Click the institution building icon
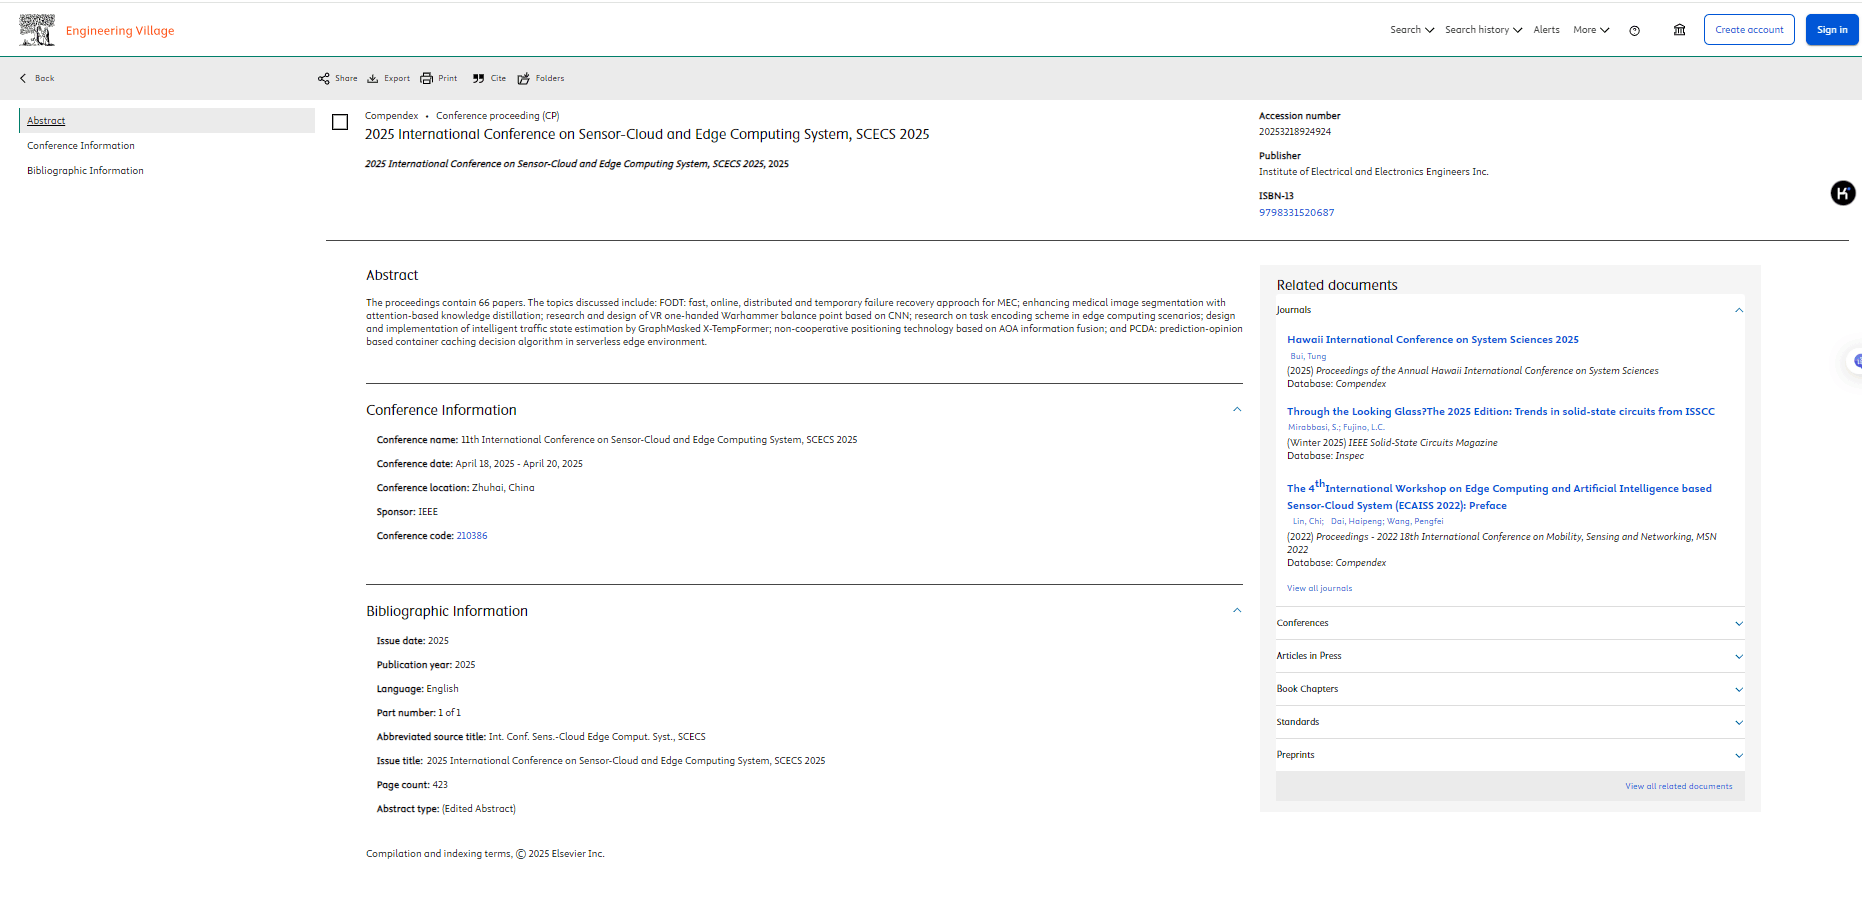Image resolution: width=1862 pixels, height=897 pixels. (x=1679, y=30)
